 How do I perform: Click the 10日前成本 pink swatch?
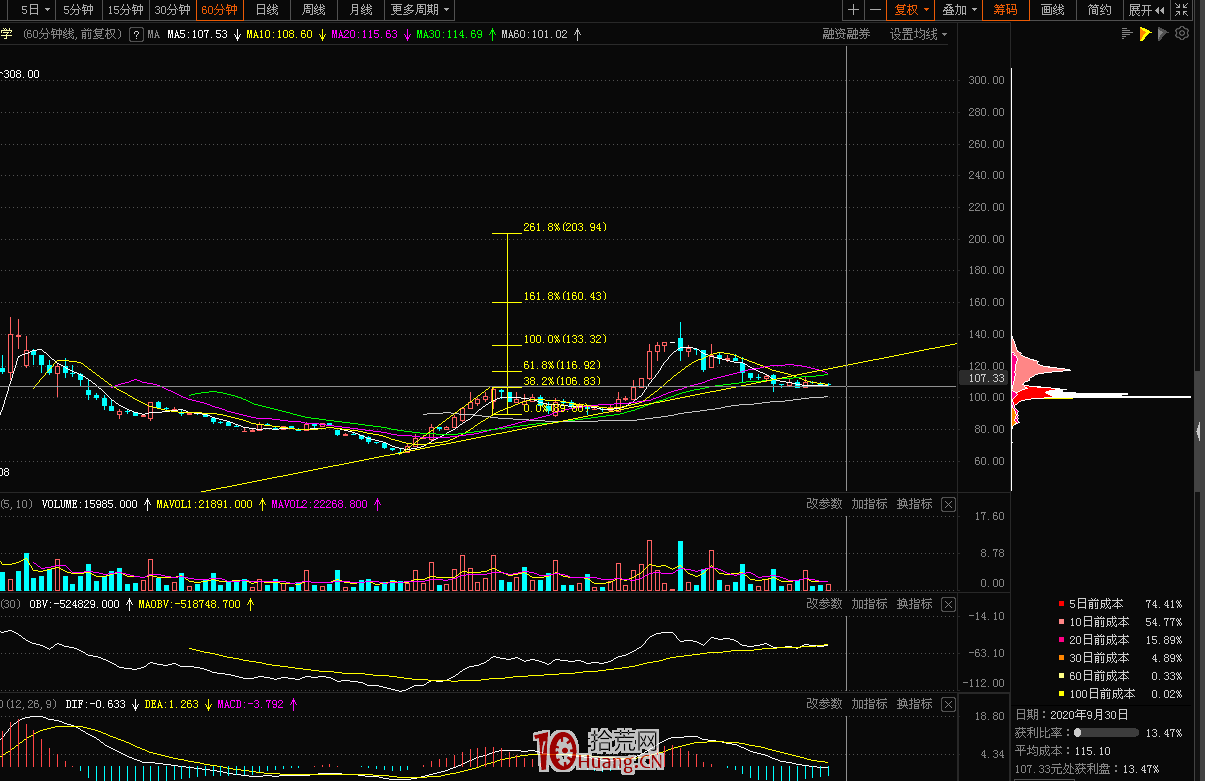coord(1061,622)
